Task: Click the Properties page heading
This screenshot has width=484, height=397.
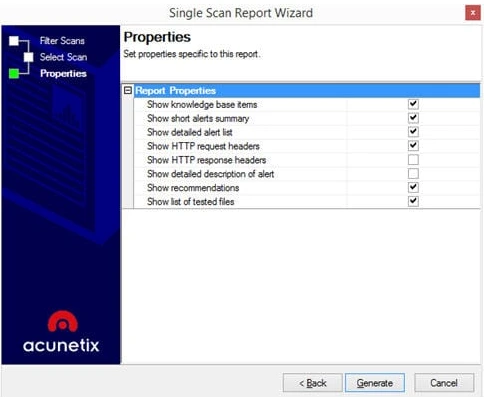Action: click(x=157, y=37)
